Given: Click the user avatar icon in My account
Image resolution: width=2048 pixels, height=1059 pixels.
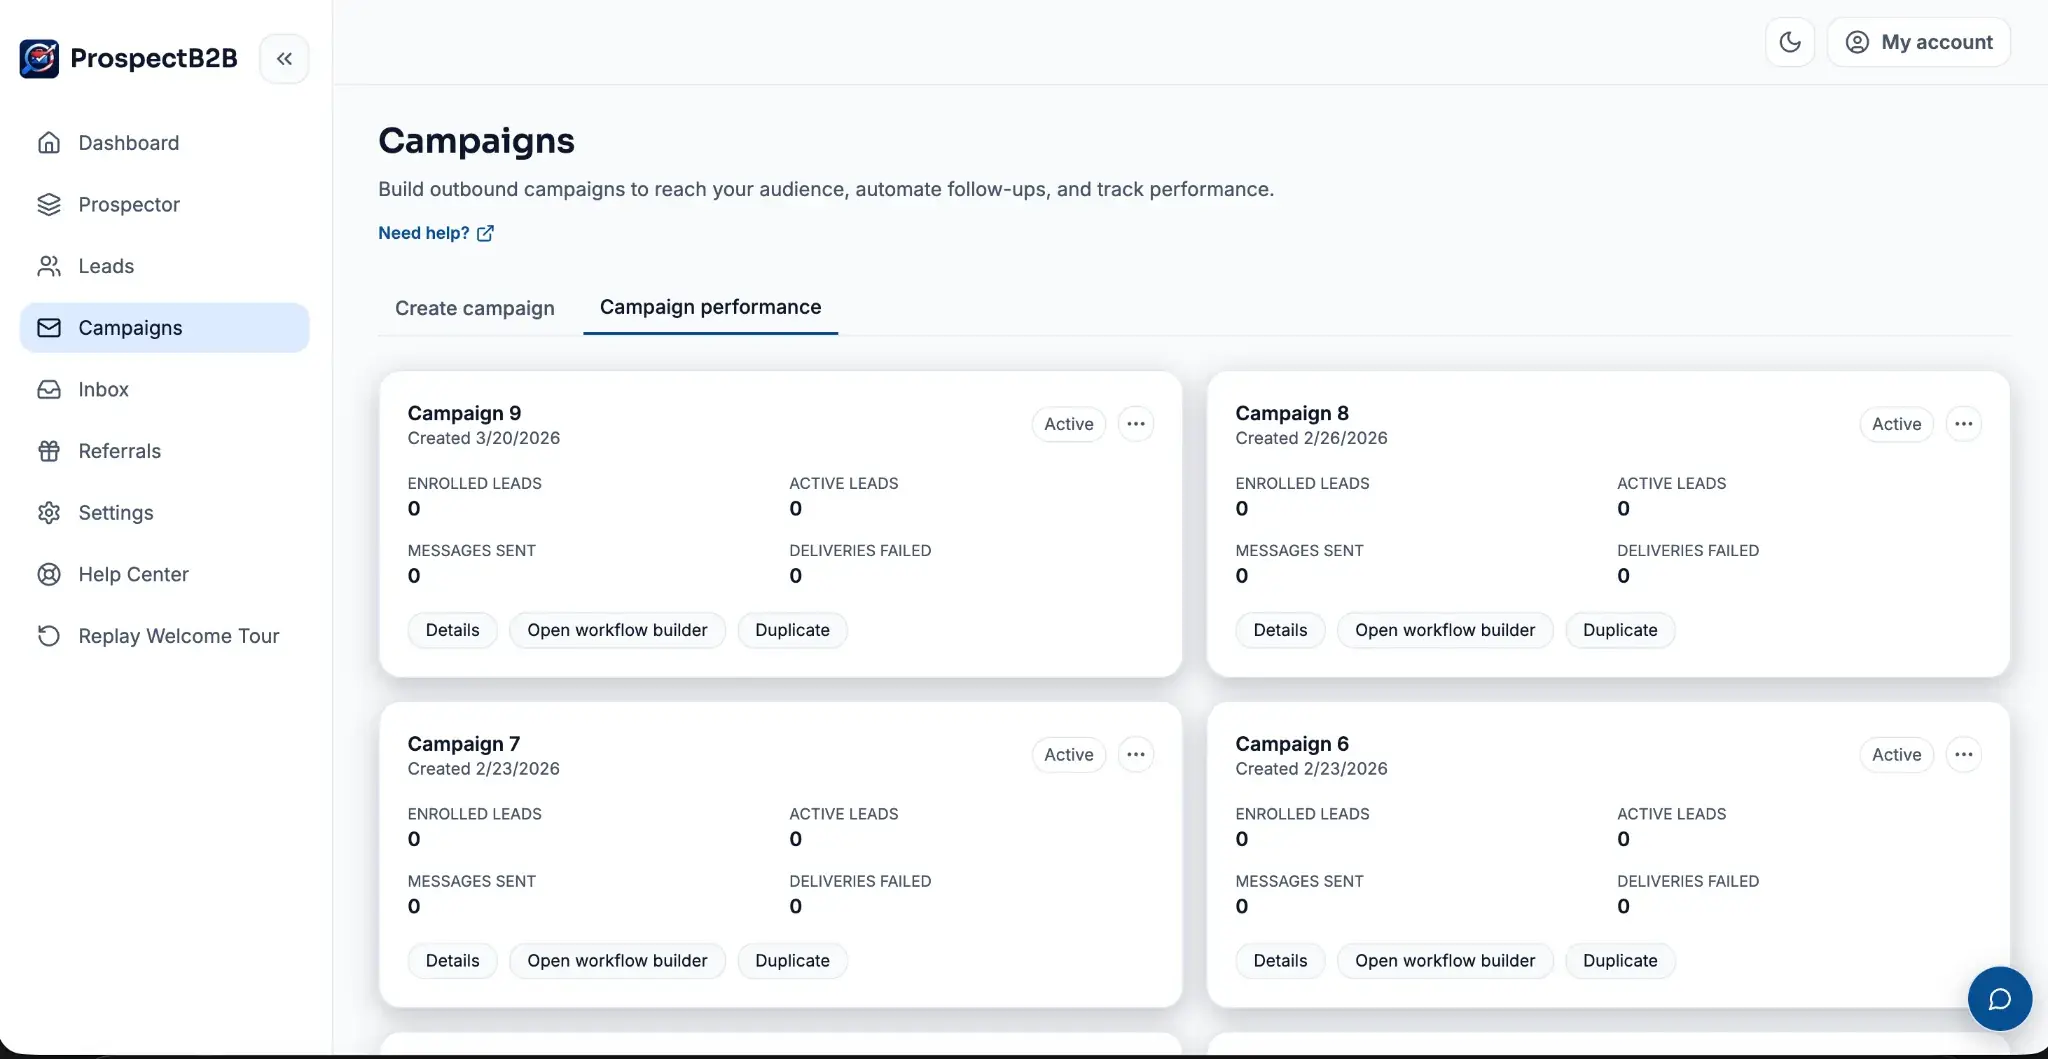Looking at the screenshot, I should (1857, 42).
